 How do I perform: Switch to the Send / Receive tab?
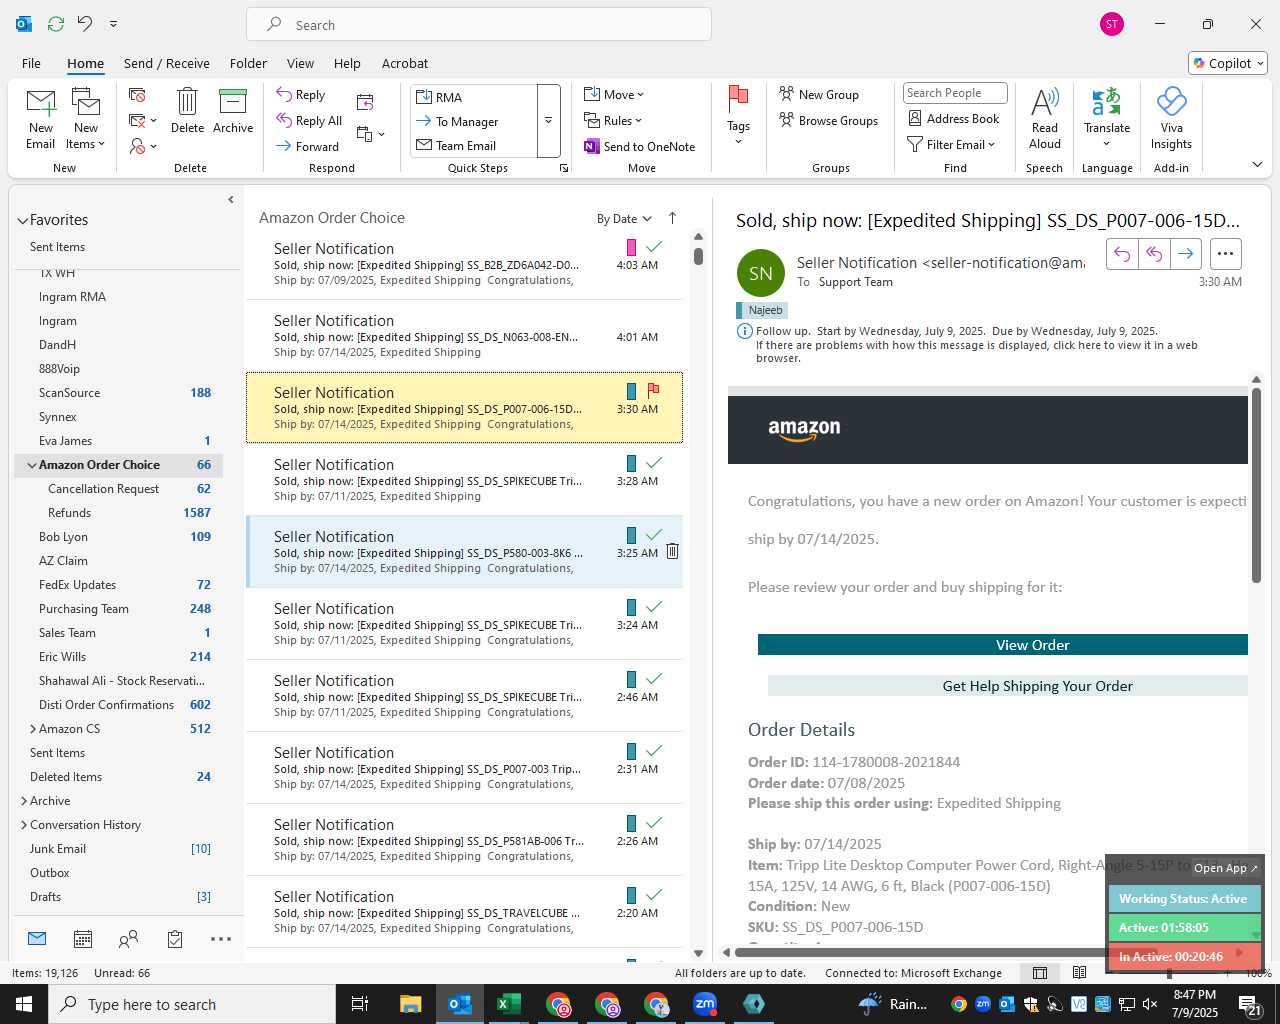coord(167,63)
